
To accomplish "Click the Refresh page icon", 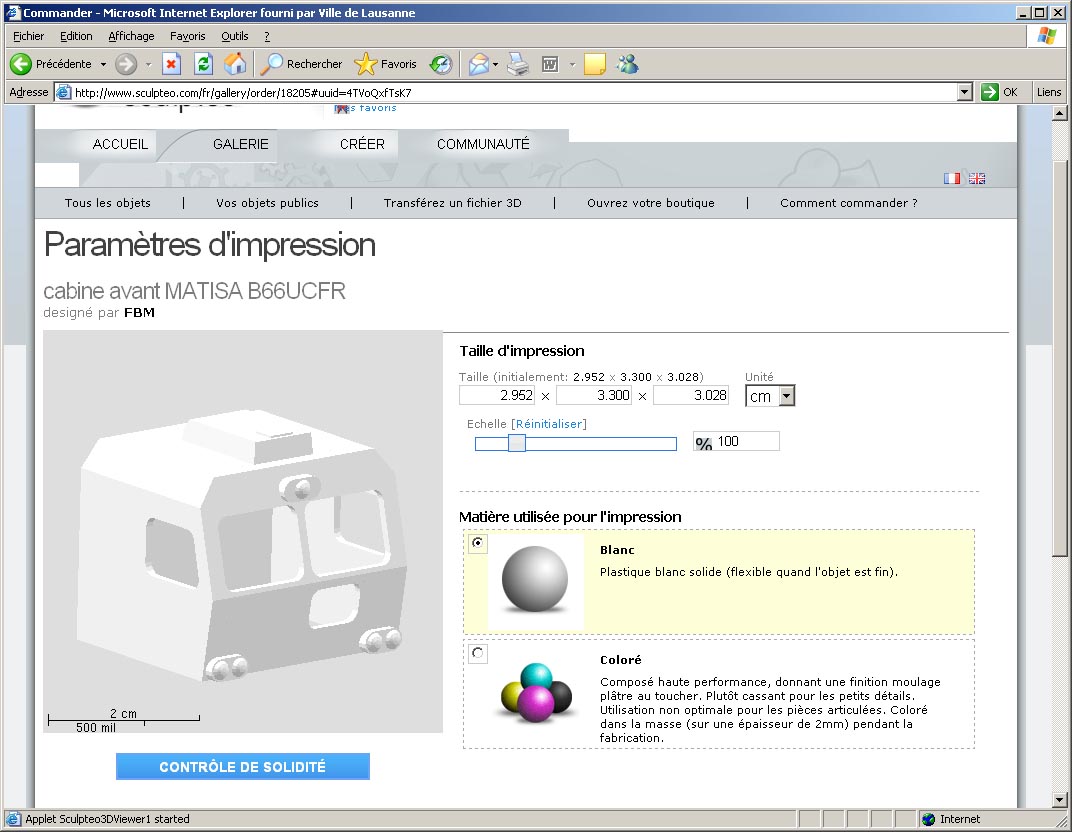I will (203, 64).
